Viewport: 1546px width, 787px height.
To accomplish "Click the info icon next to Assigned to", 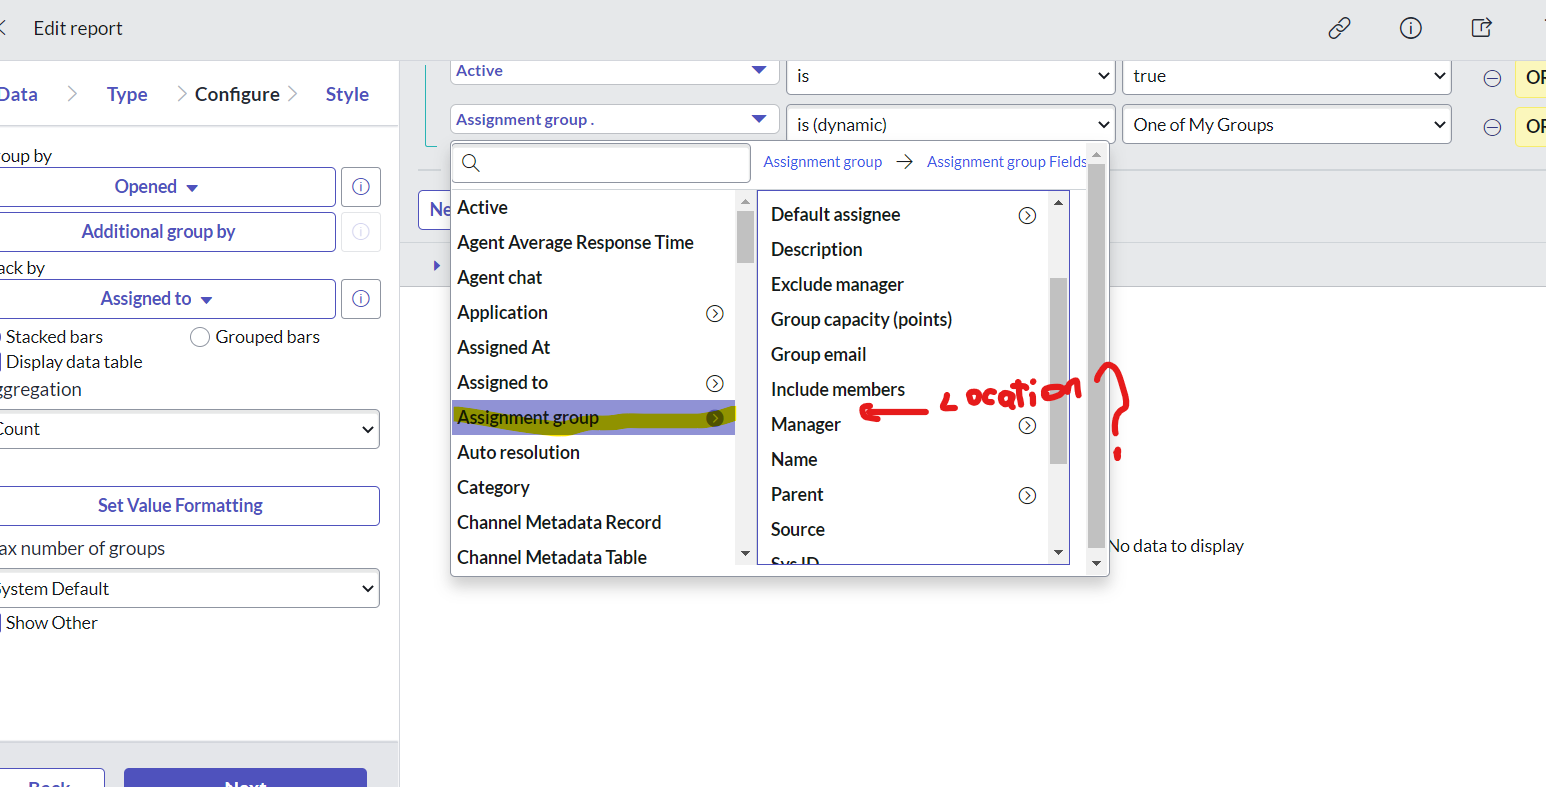I will 361,299.
